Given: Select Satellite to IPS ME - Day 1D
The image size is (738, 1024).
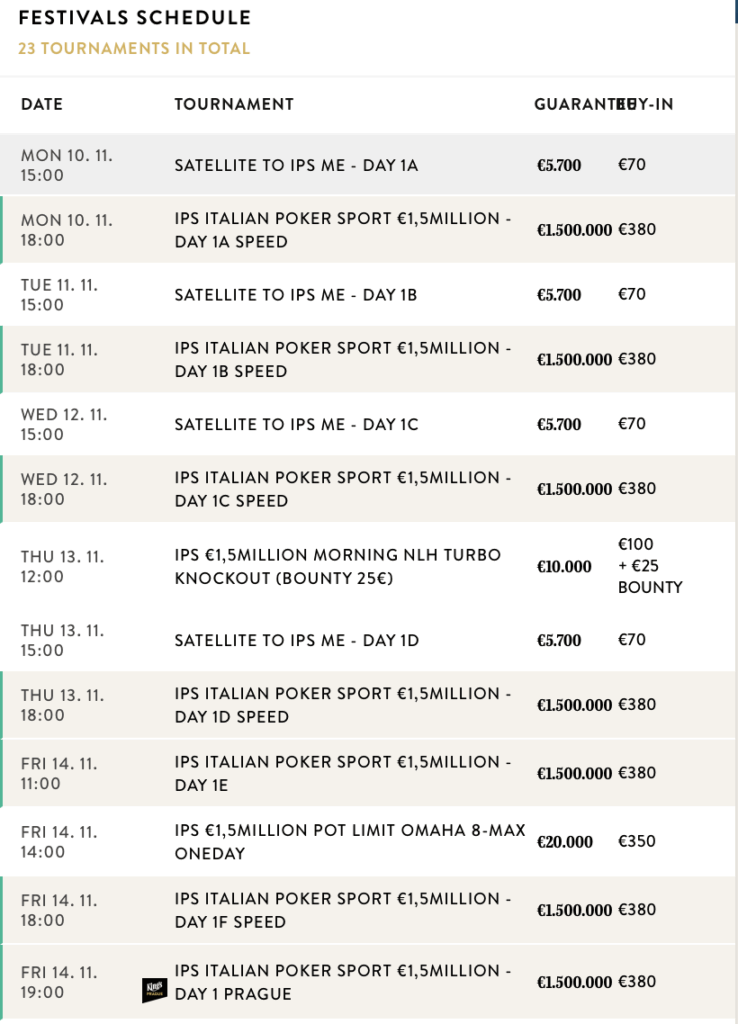Looking at the screenshot, I should (x=296, y=640).
